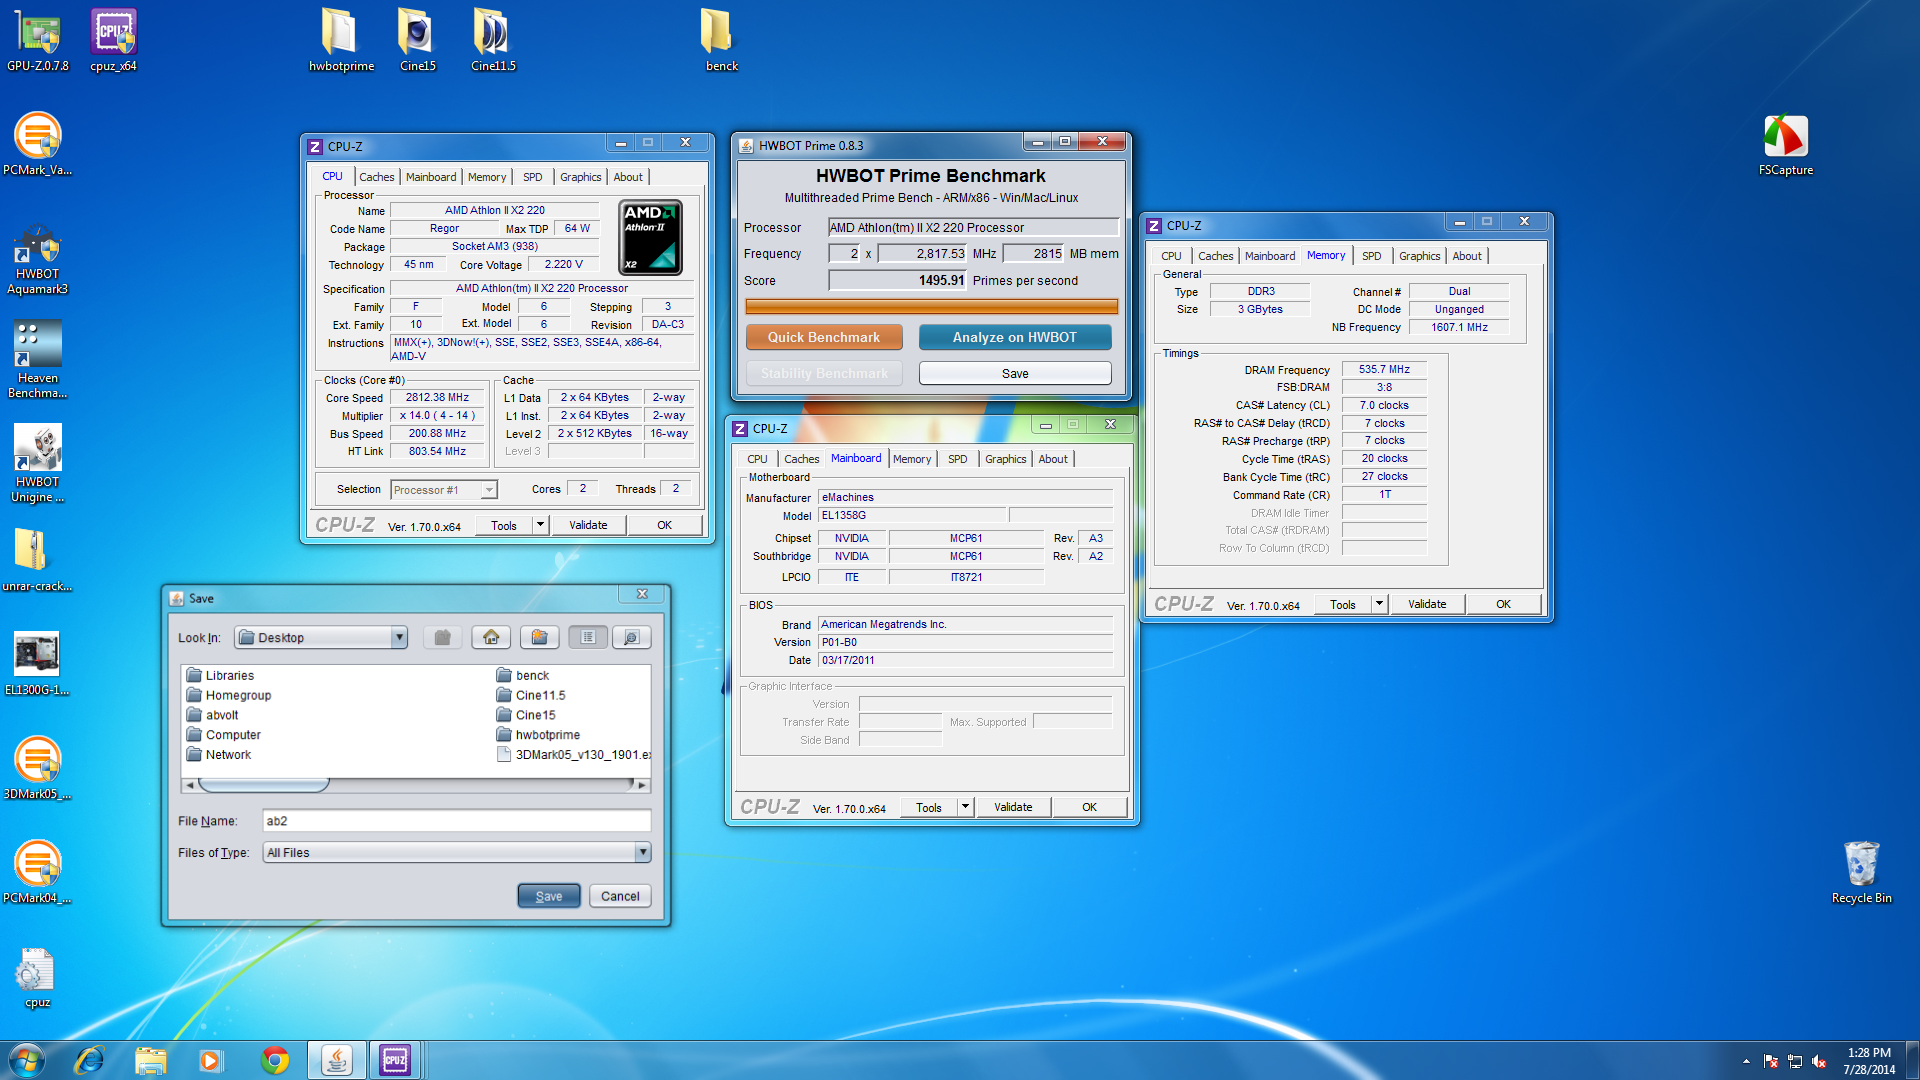Viewport: 1920px width, 1080px height.
Task: Launch PCMark Vantage desktop icon
Action: pyautogui.click(x=38, y=144)
